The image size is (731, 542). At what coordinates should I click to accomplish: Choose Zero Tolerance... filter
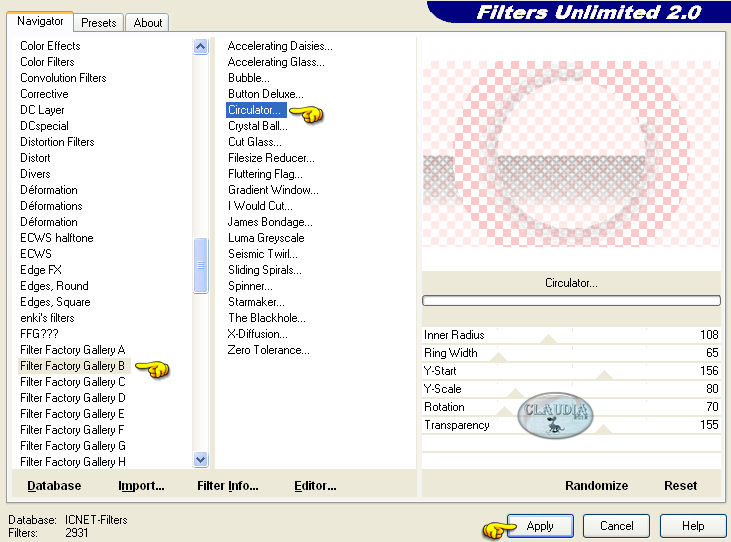[x=268, y=350]
